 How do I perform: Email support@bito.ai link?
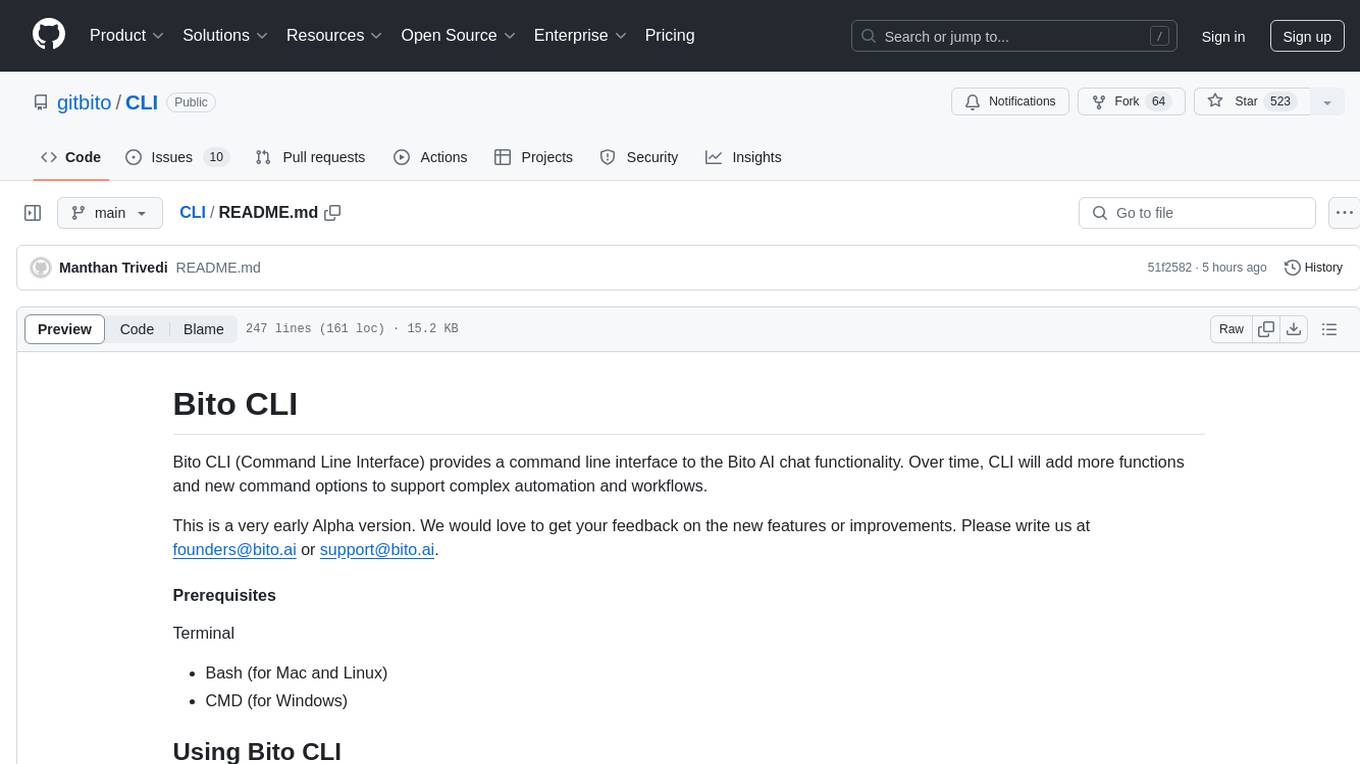[377, 549]
